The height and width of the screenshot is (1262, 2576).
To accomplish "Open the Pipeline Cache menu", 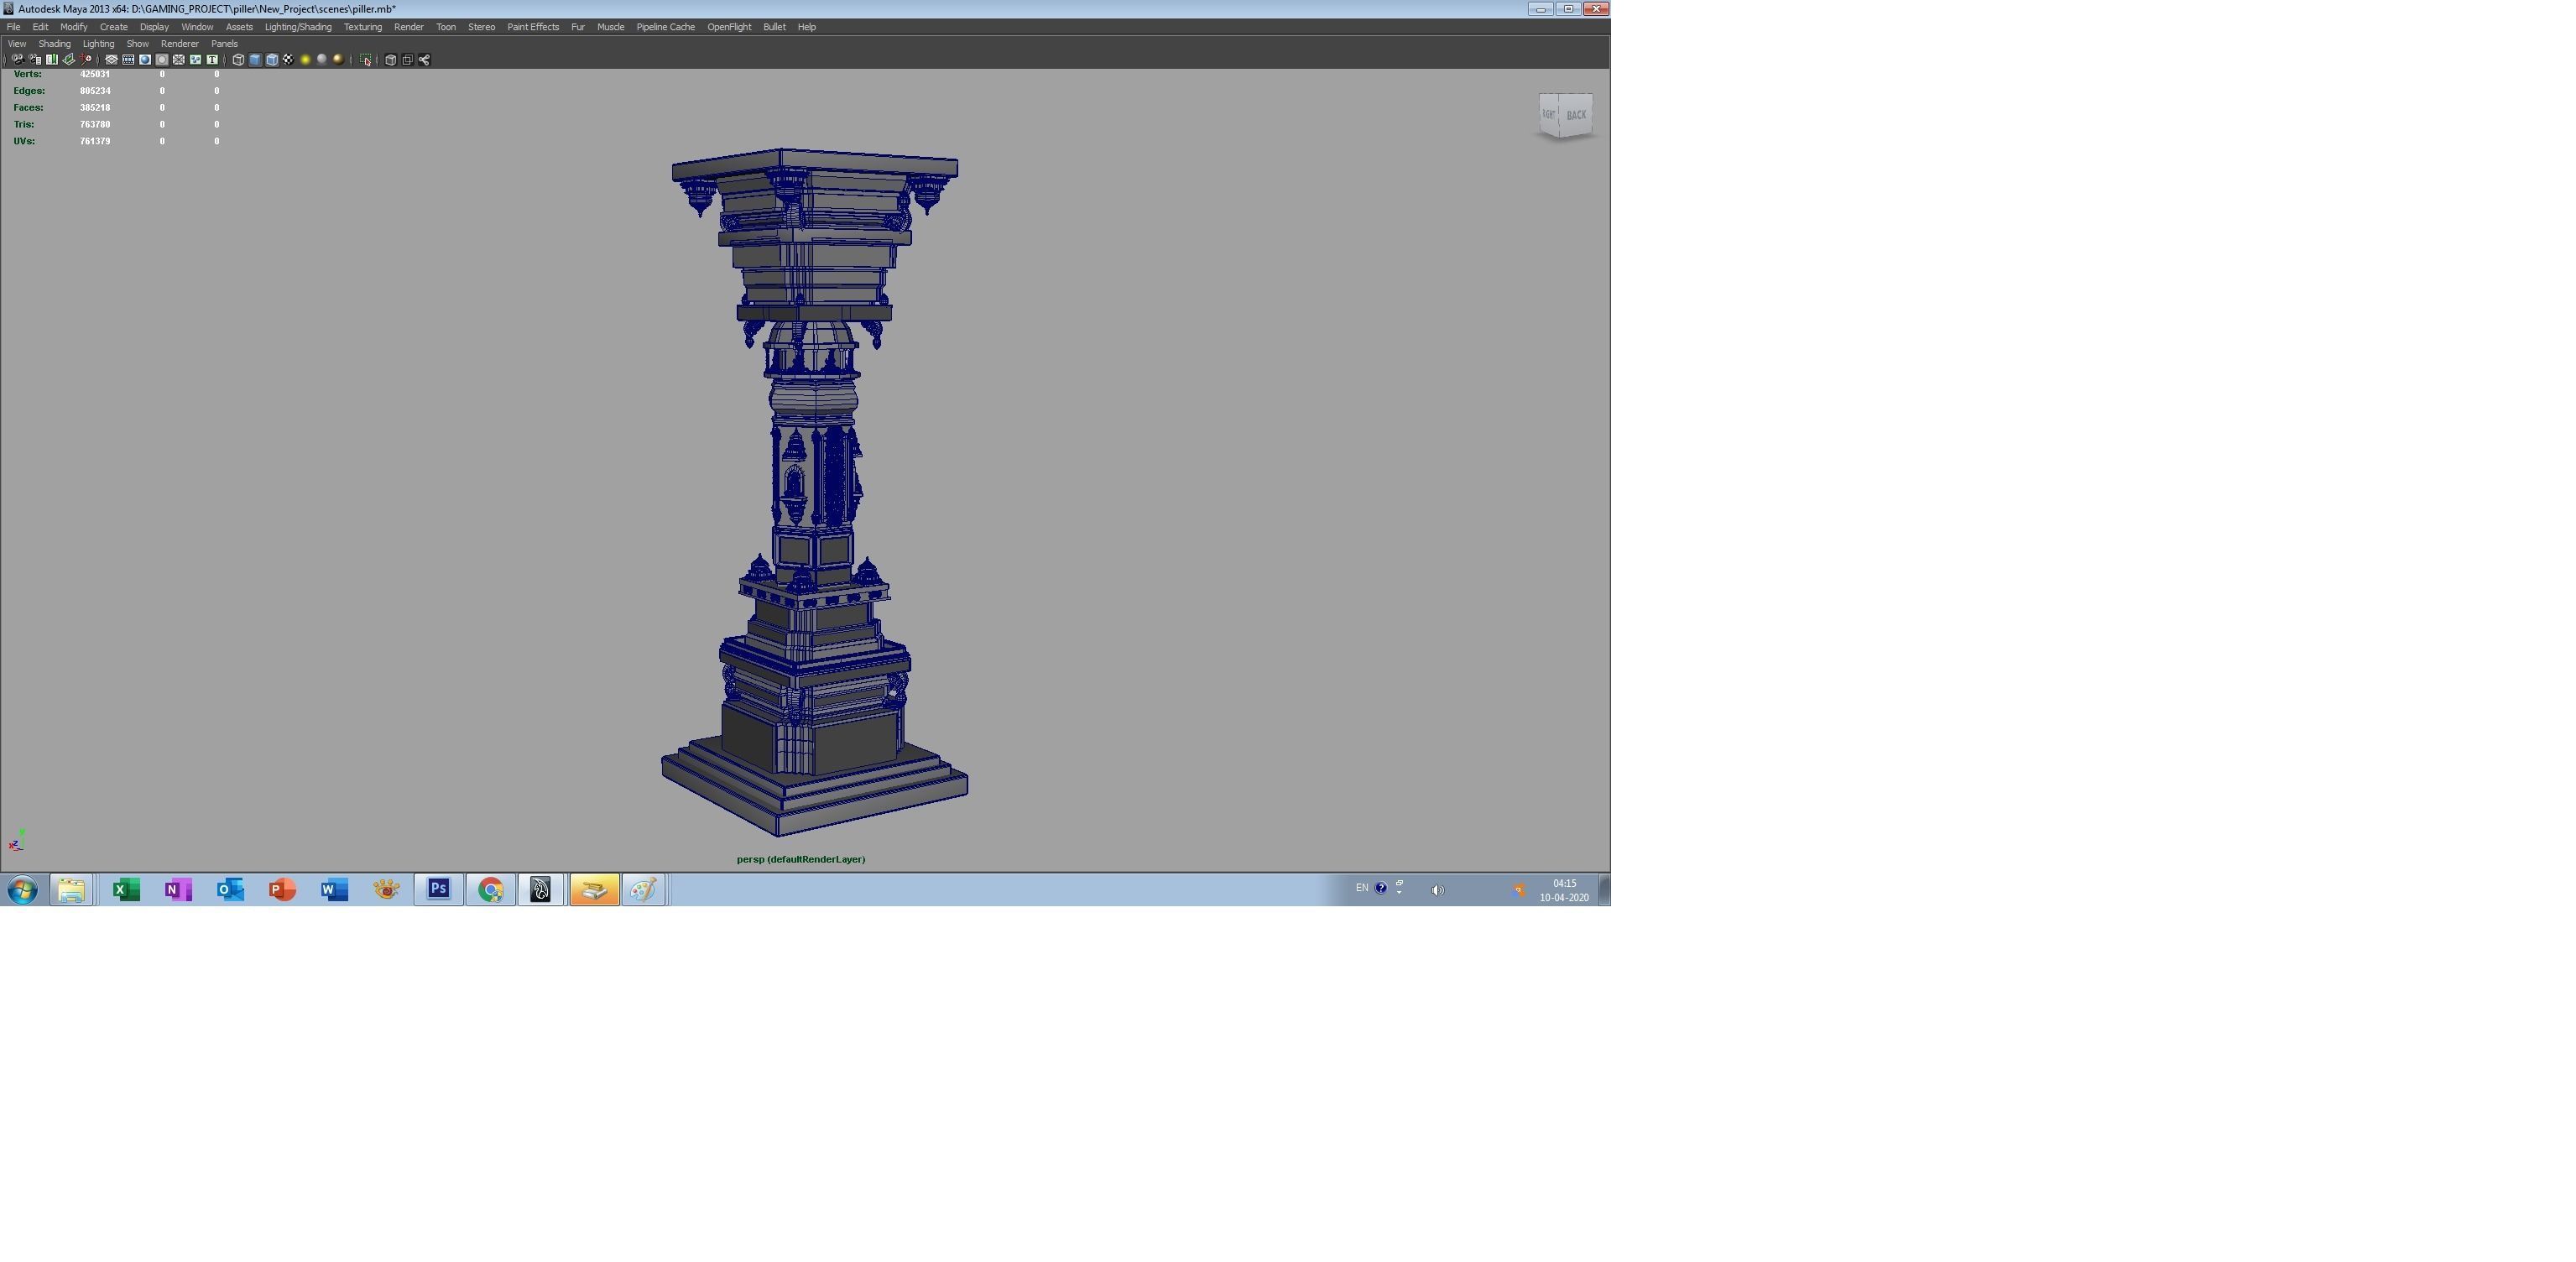I will (666, 27).
